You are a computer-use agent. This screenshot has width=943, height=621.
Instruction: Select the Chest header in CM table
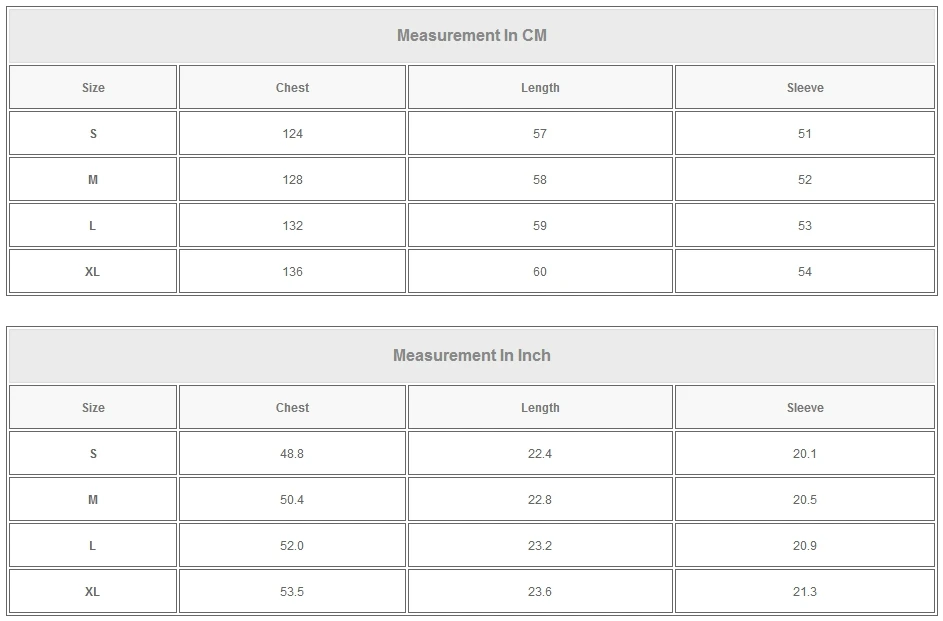[x=292, y=88]
